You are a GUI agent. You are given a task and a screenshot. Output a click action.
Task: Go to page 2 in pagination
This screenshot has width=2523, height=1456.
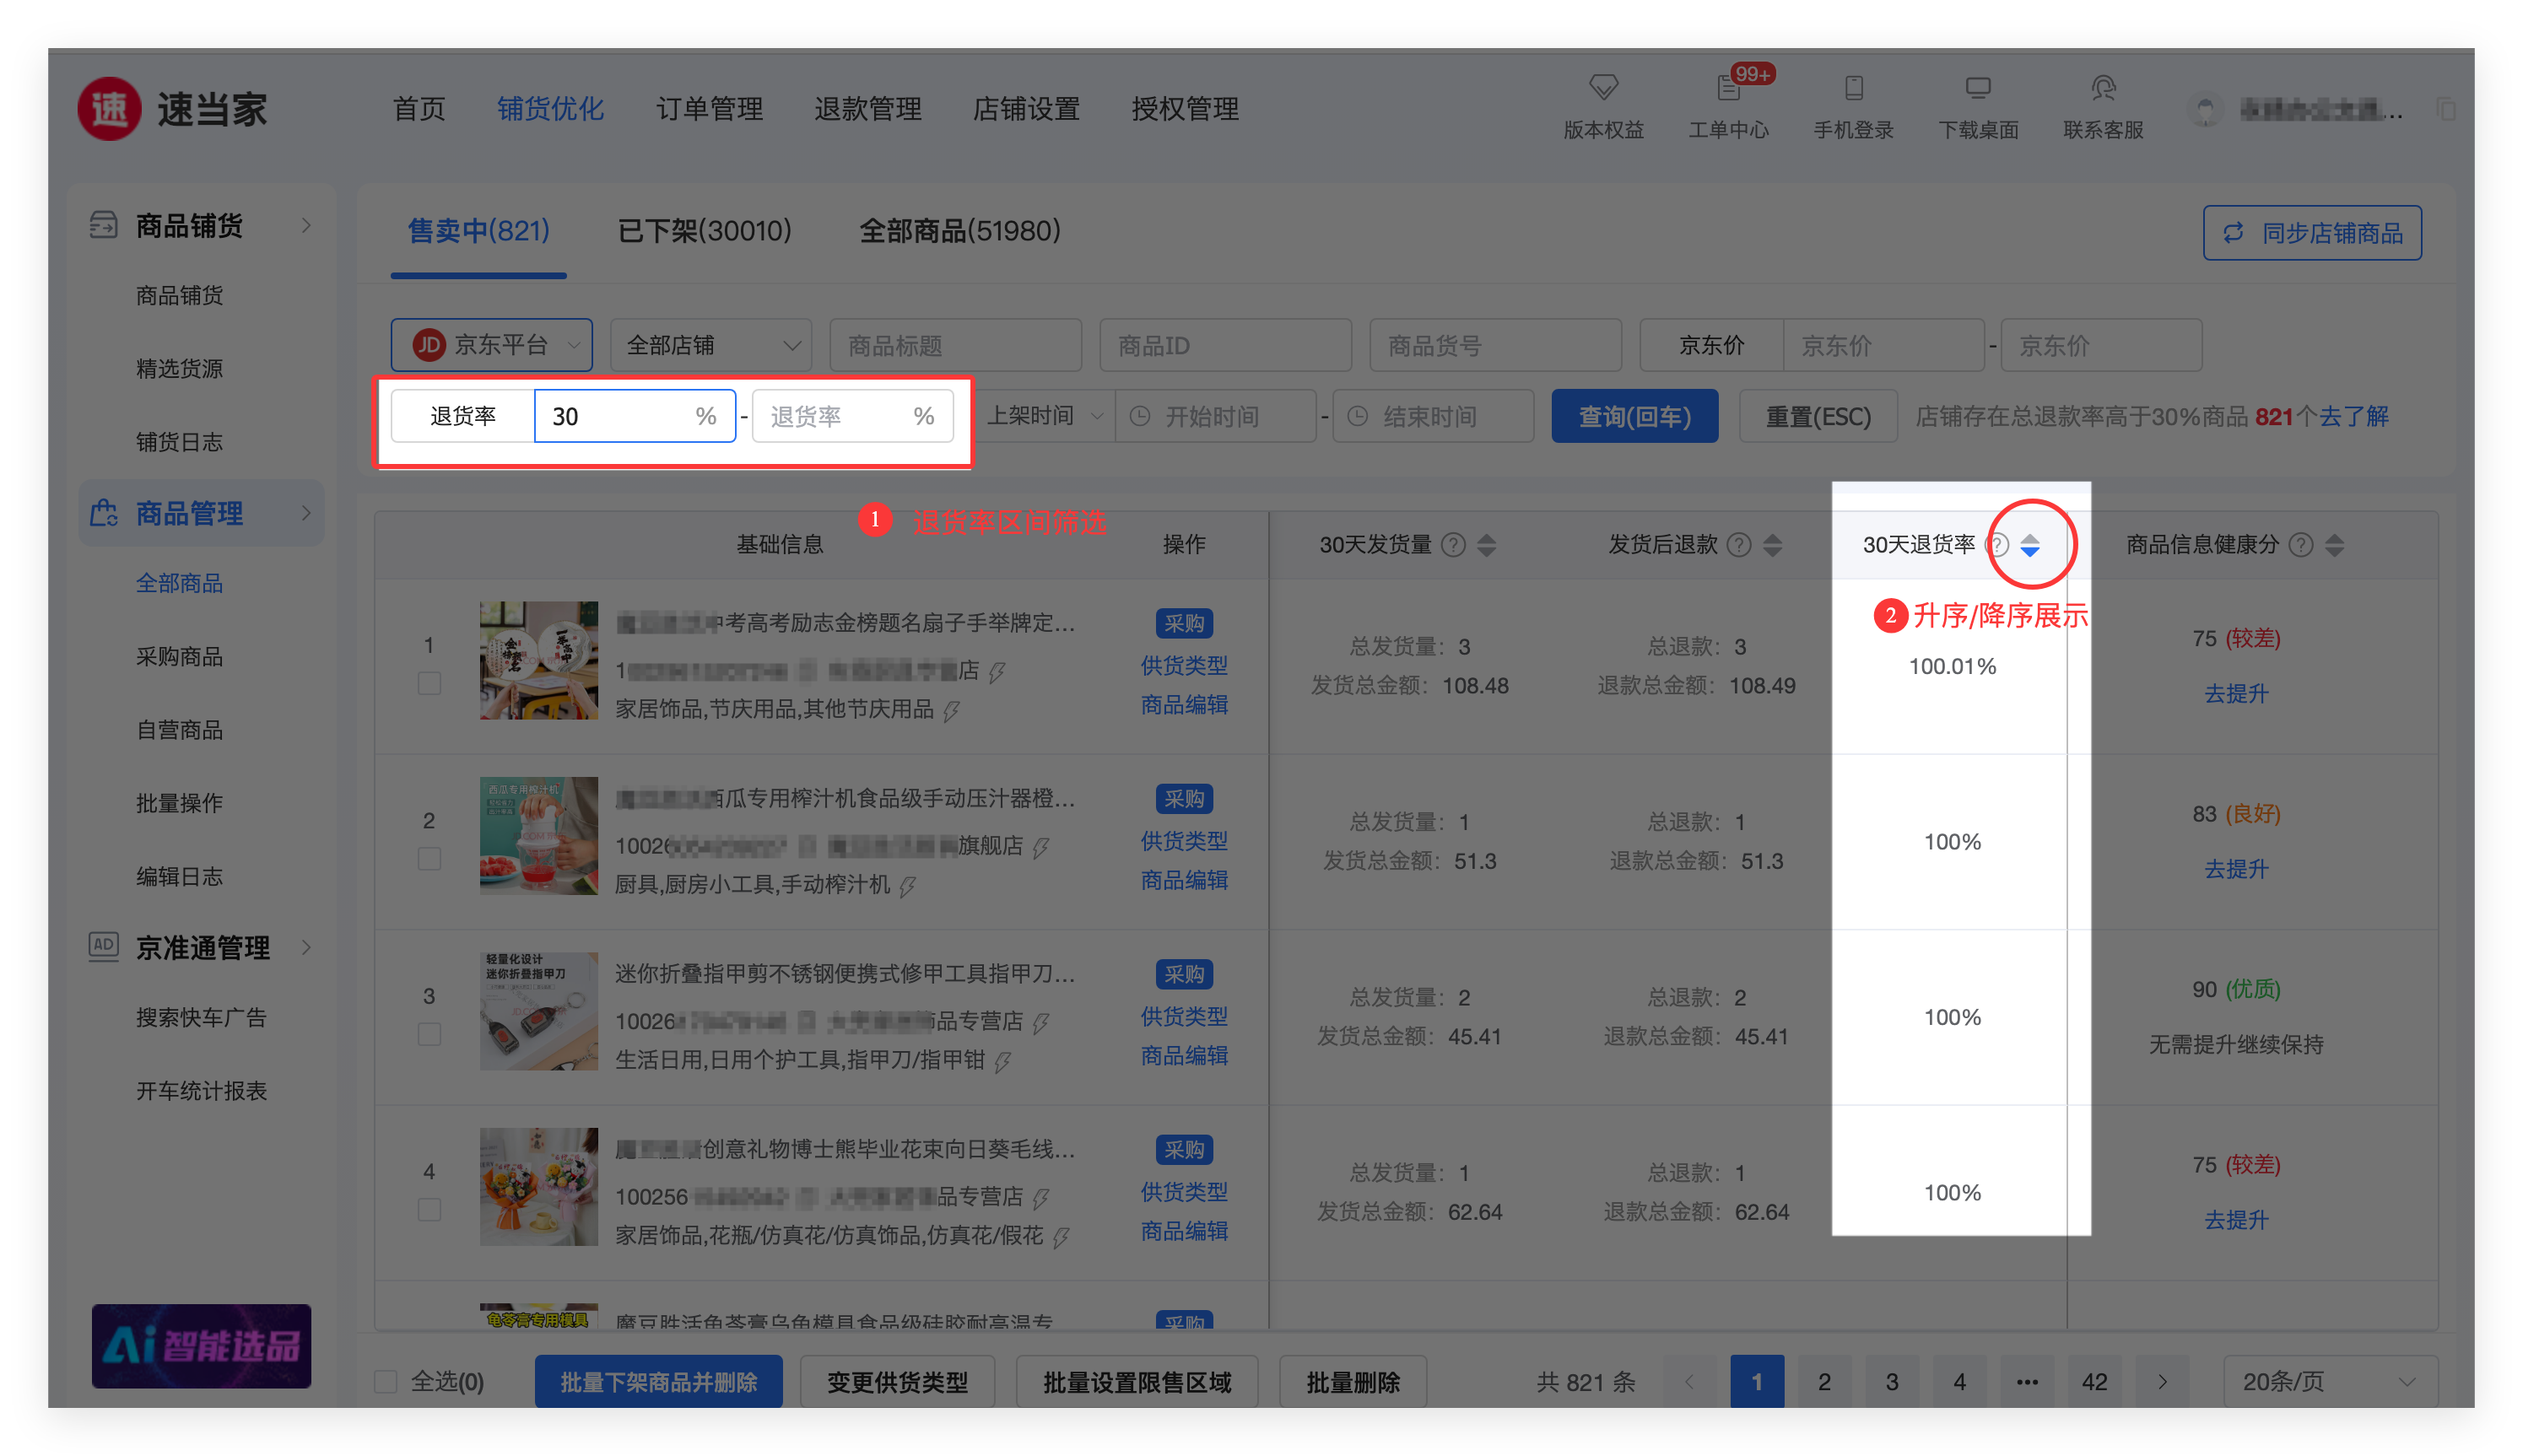tap(1823, 1382)
